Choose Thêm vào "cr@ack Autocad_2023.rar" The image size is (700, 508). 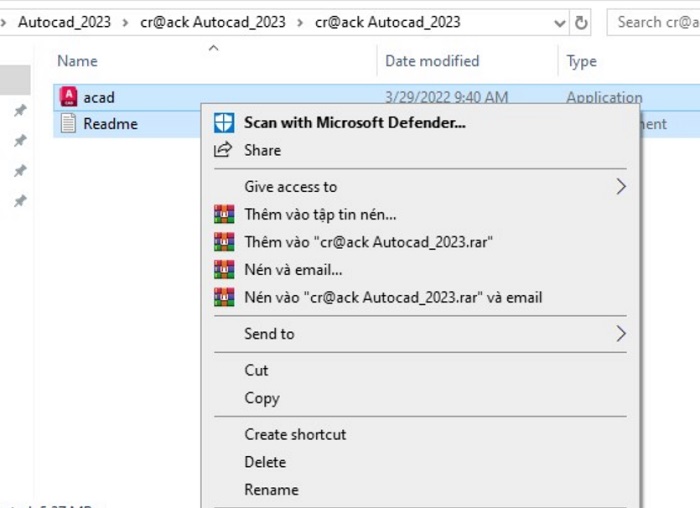[421, 242]
